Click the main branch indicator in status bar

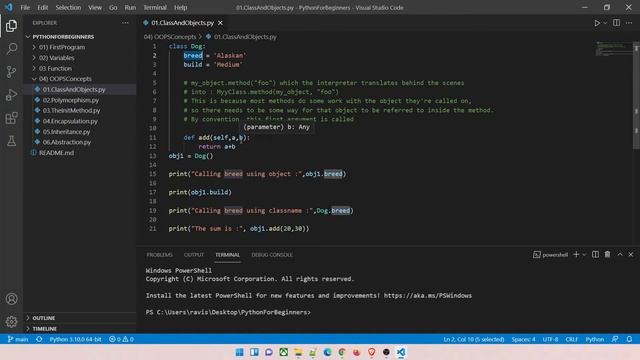(18, 339)
